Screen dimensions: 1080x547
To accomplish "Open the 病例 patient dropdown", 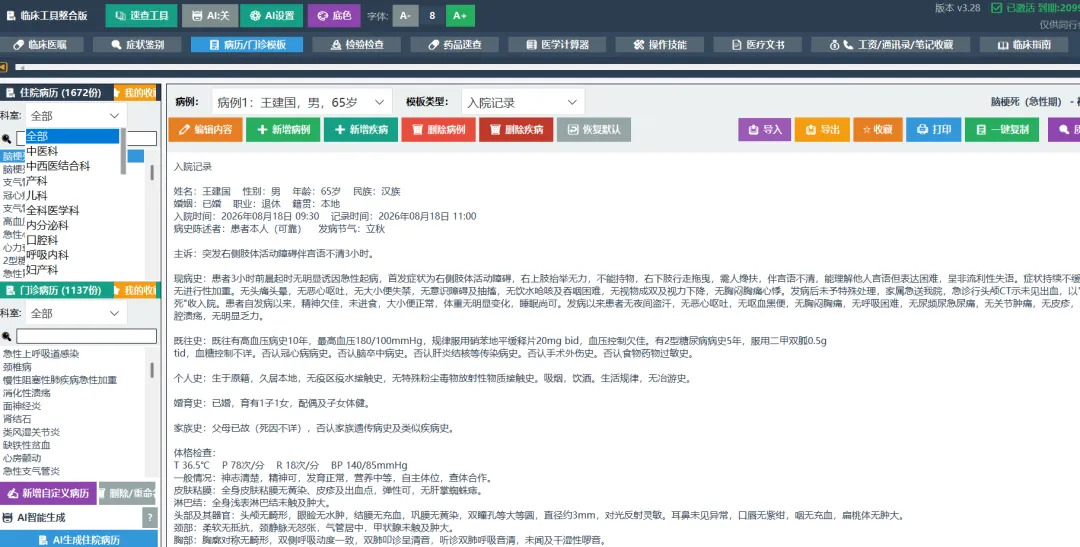I will (x=302, y=102).
